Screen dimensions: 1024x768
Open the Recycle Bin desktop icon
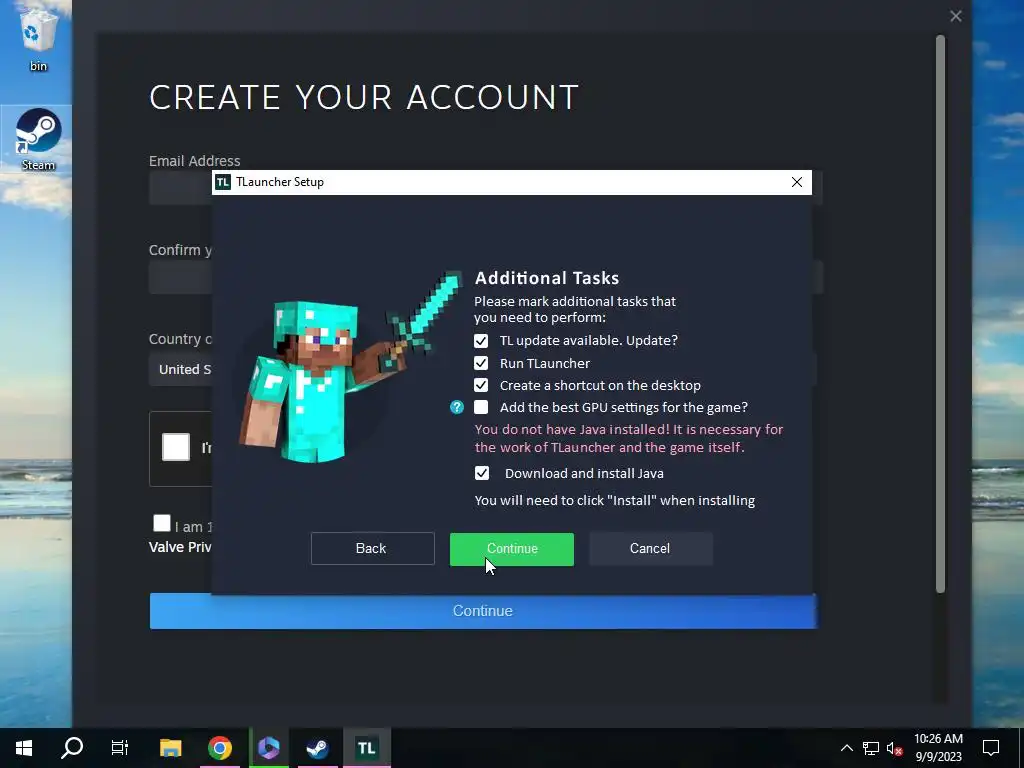[x=38, y=38]
